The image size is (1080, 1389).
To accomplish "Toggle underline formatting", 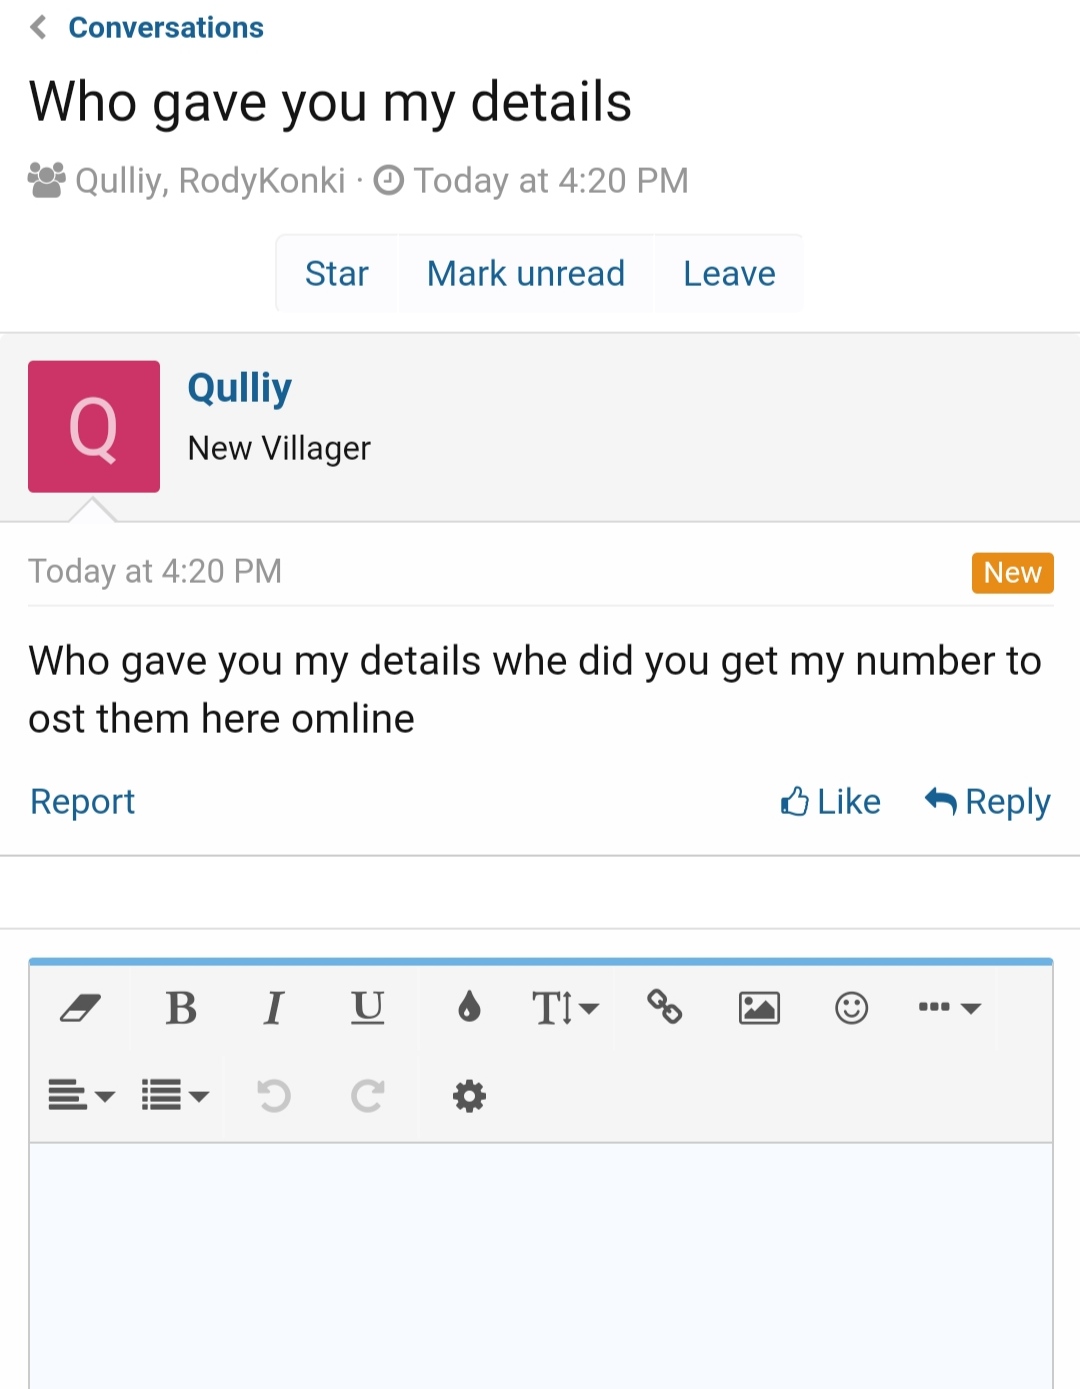I will point(367,1008).
